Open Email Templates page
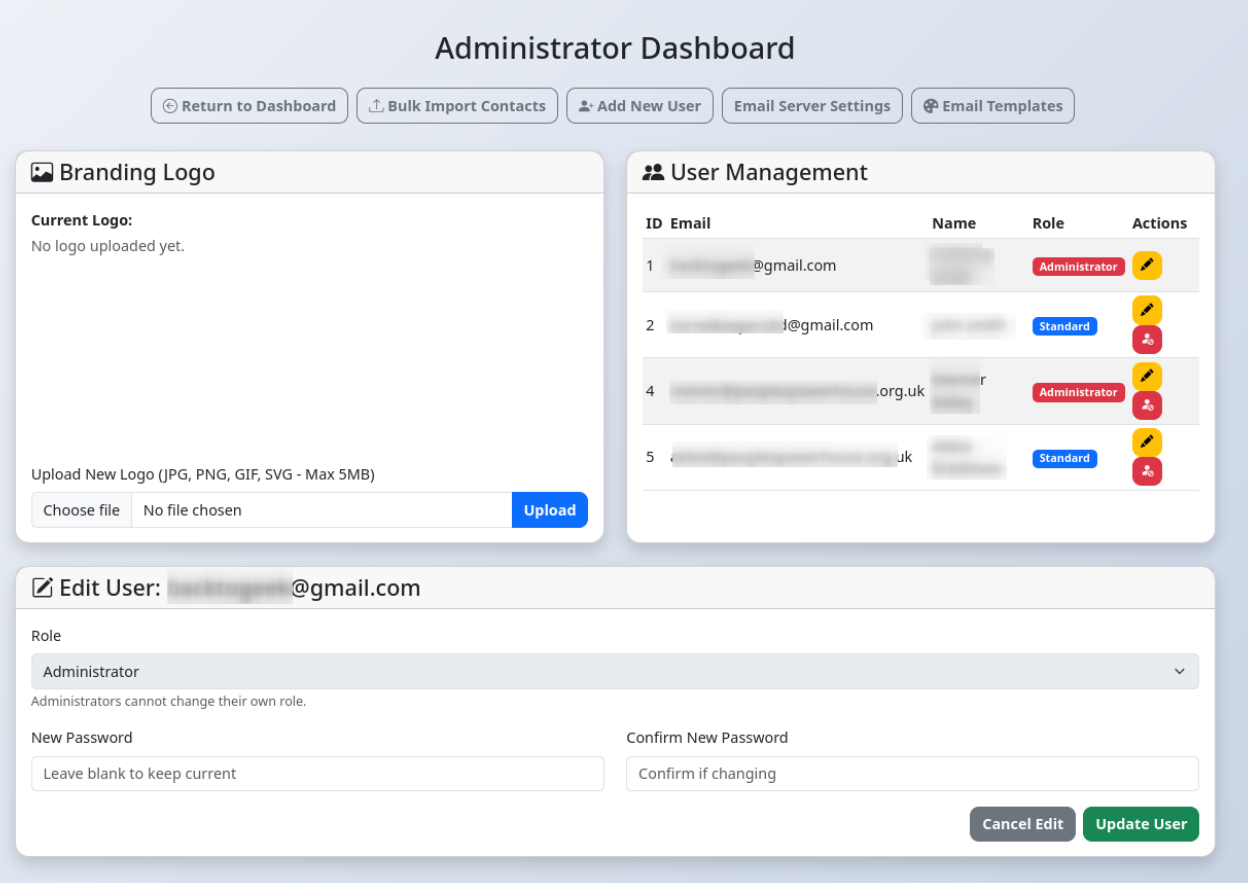1248x883 pixels. click(x=992, y=106)
